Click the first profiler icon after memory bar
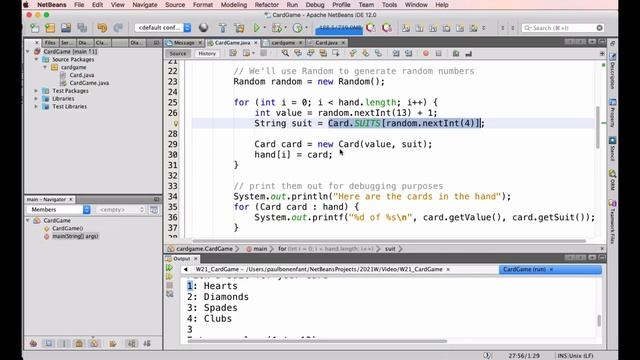 (x=371, y=28)
